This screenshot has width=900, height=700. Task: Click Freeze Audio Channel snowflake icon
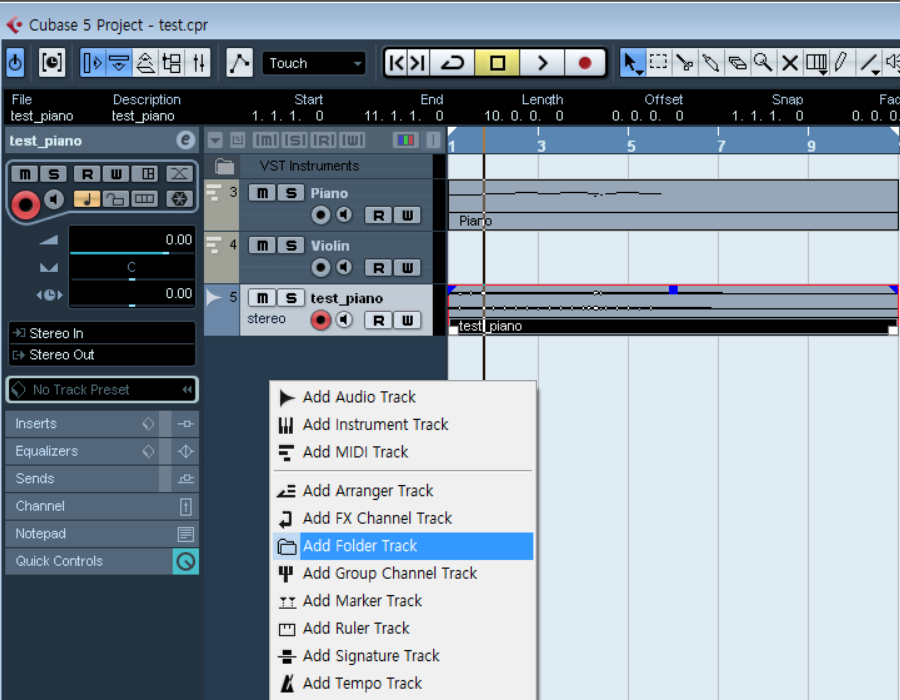click(179, 199)
